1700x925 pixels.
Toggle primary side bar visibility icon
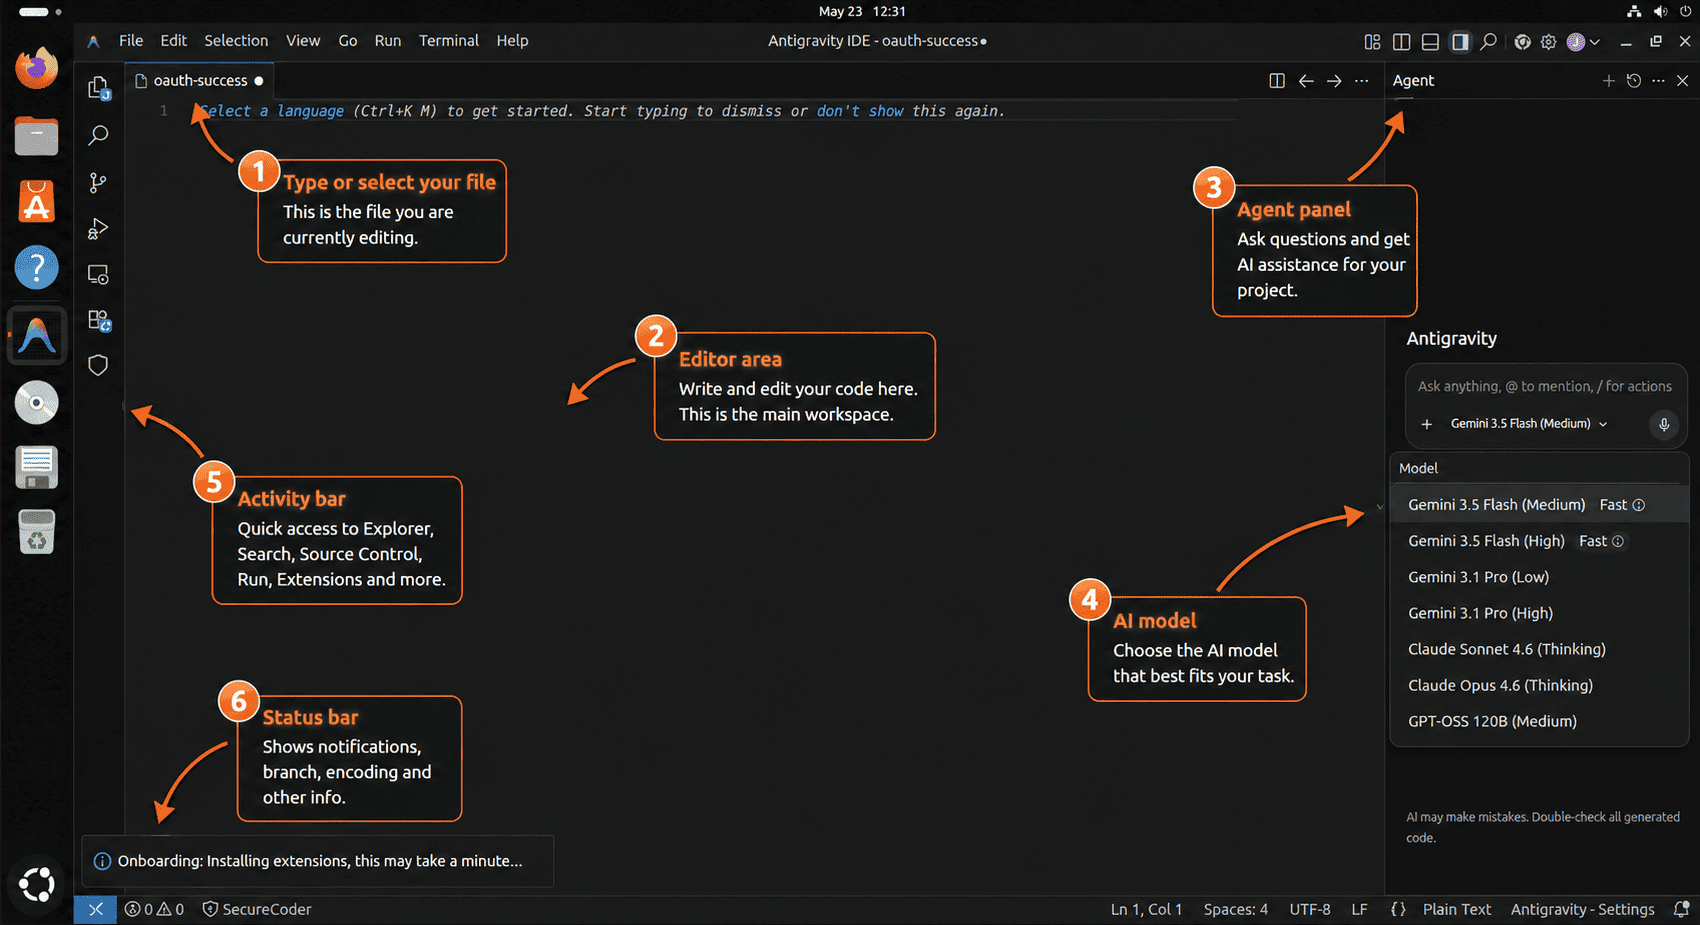tap(1402, 41)
